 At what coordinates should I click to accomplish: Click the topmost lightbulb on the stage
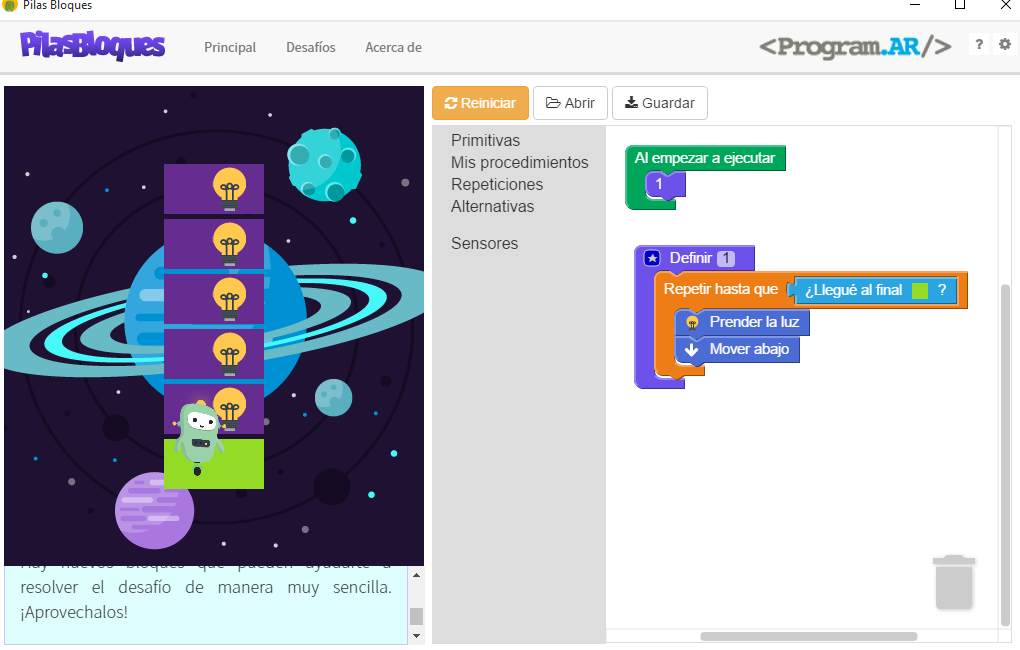coord(229,189)
